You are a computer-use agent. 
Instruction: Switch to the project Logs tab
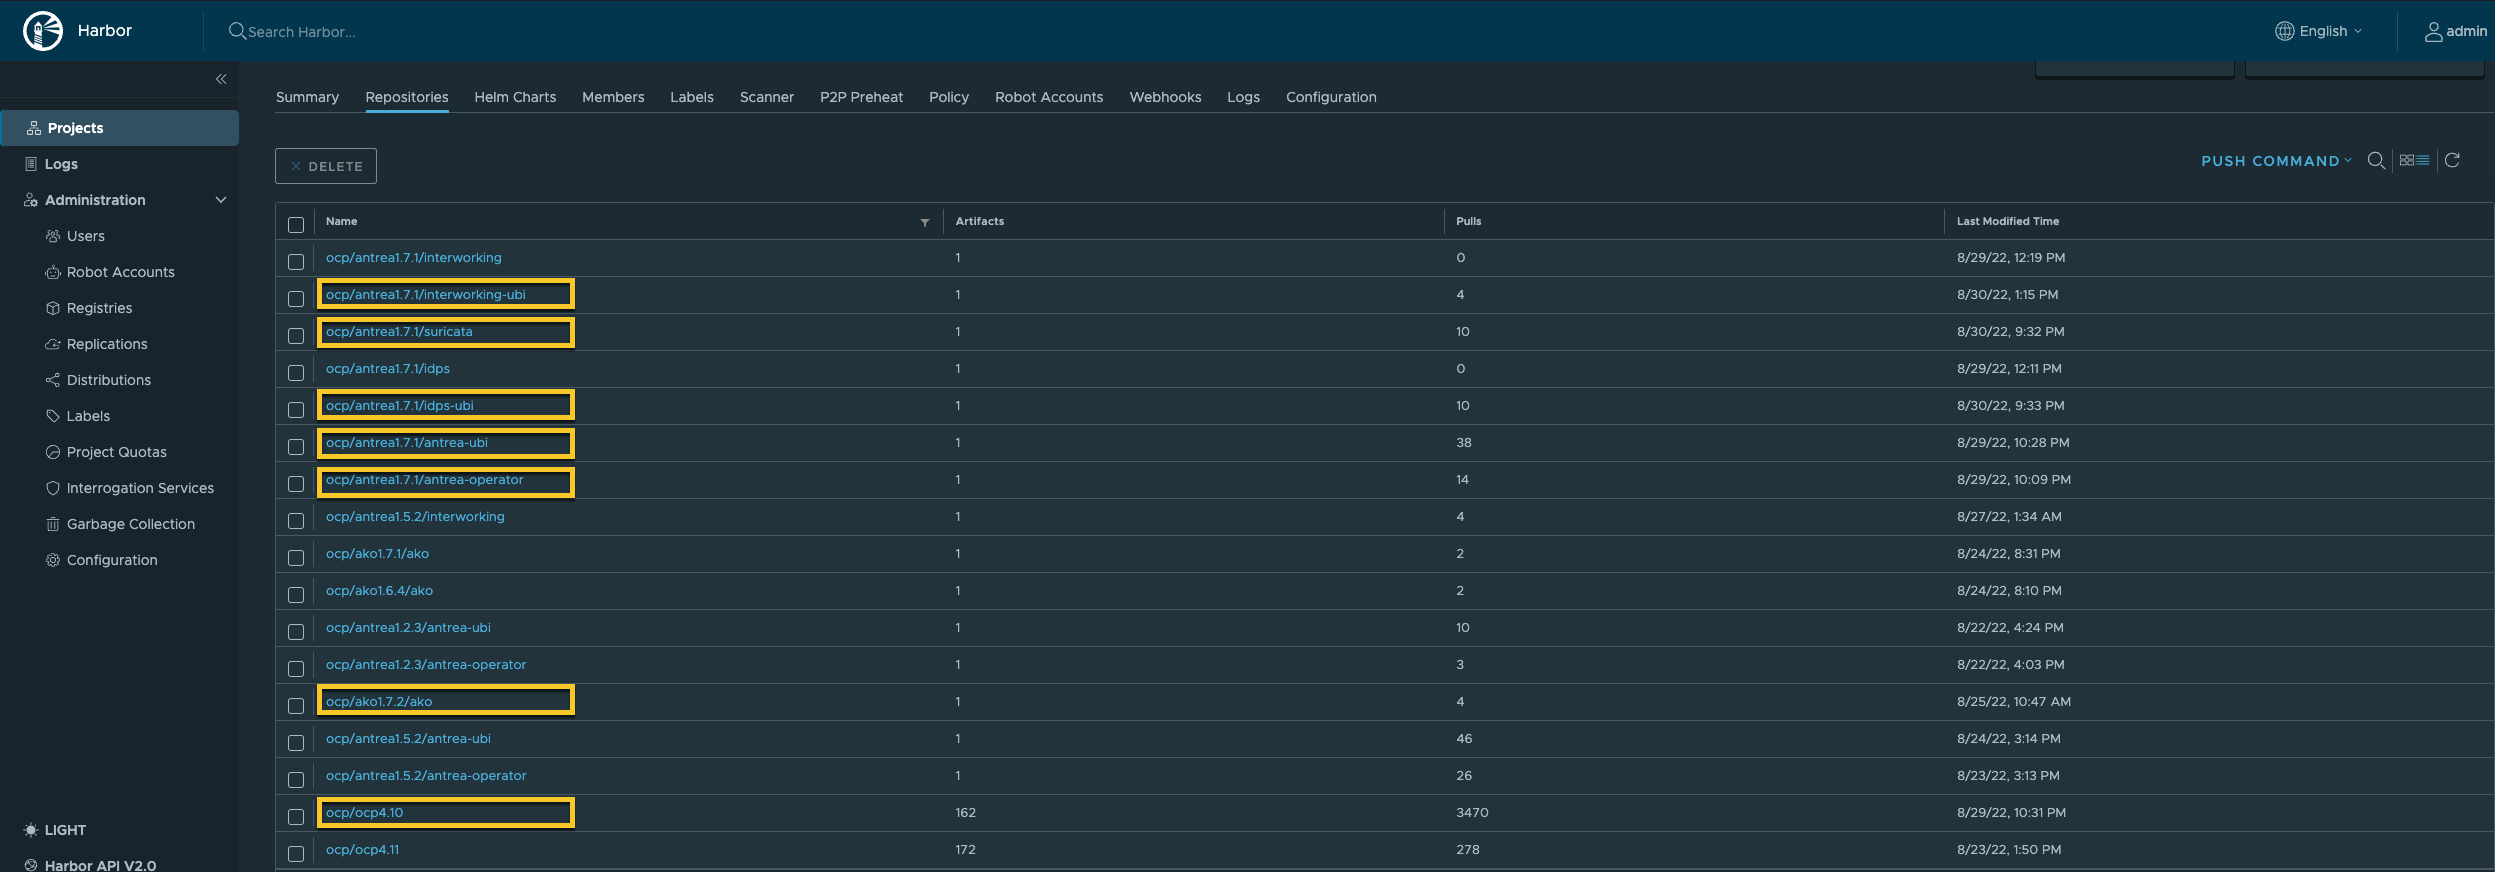(x=1243, y=97)
